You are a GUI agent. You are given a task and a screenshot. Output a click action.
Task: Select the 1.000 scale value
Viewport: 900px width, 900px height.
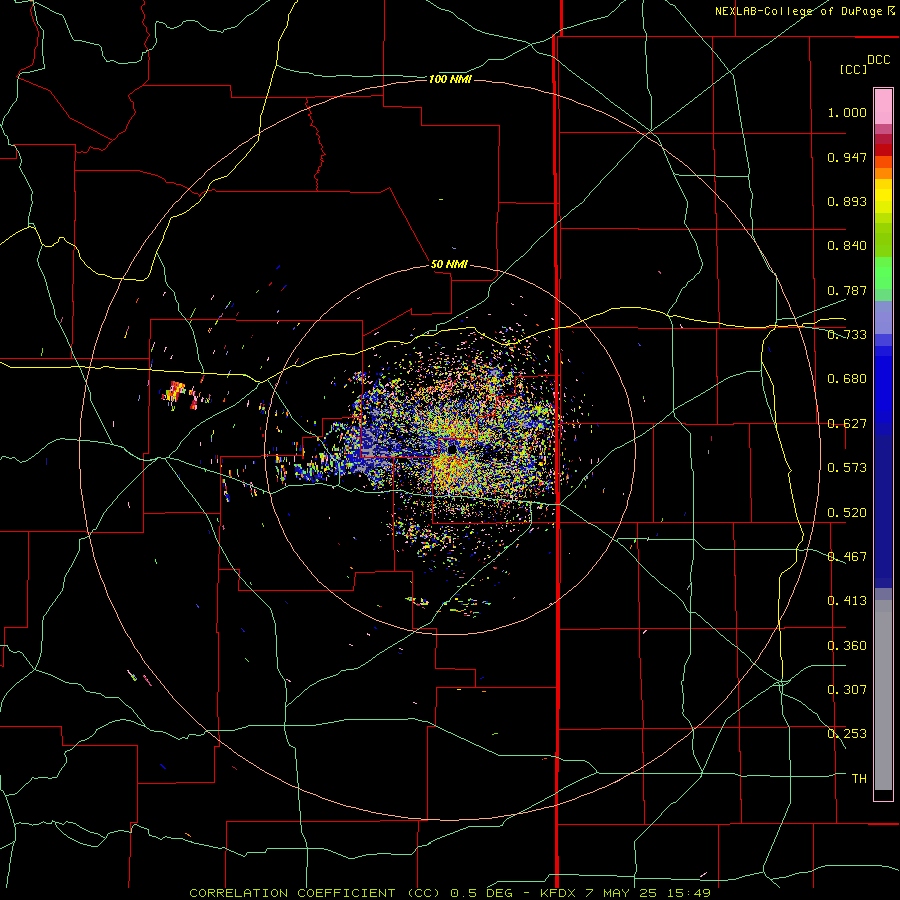click(847, 112)
